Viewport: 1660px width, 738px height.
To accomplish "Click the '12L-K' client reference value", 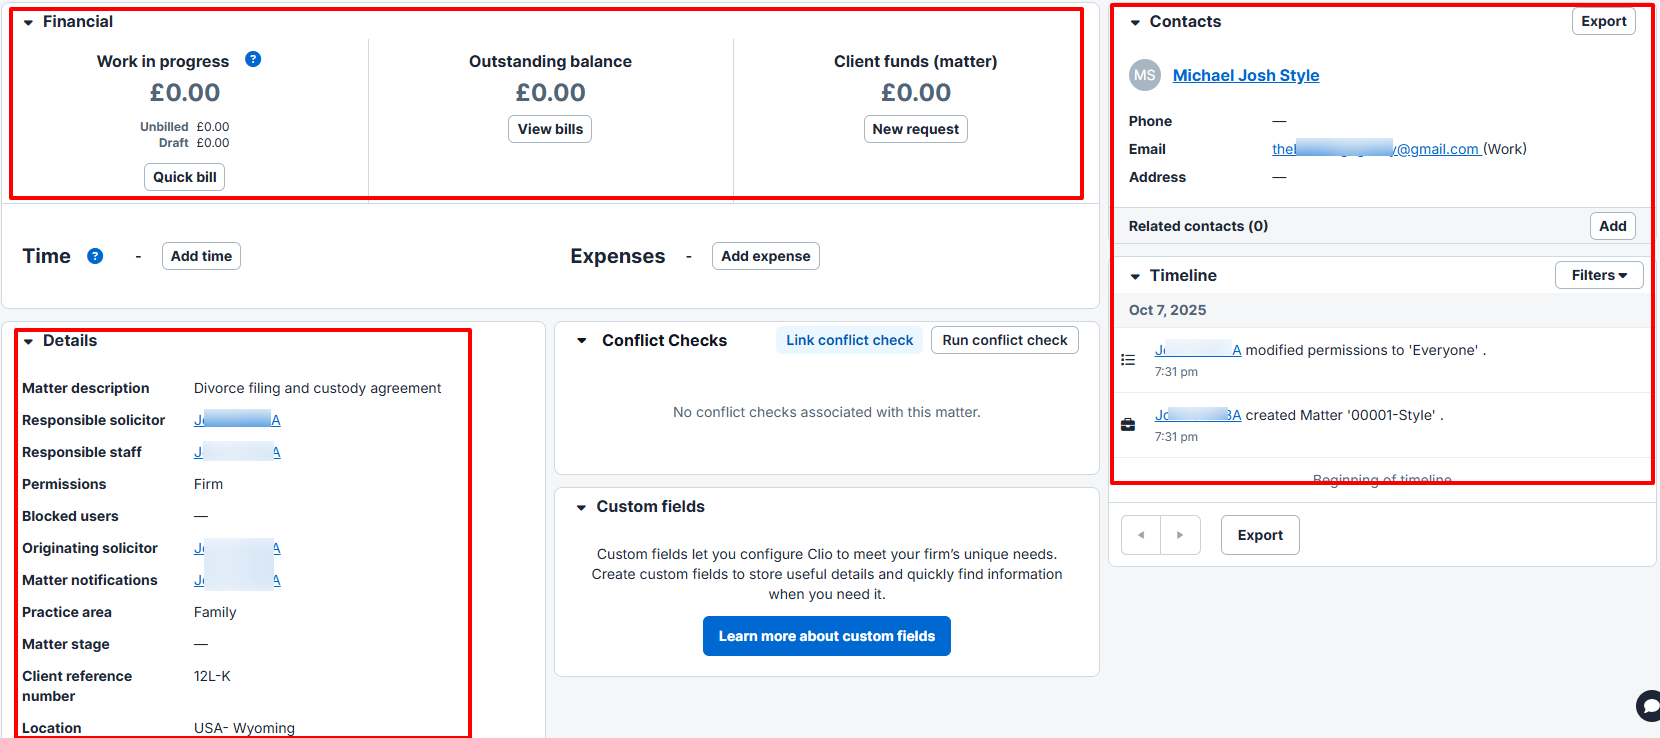I will click(212, 676).
